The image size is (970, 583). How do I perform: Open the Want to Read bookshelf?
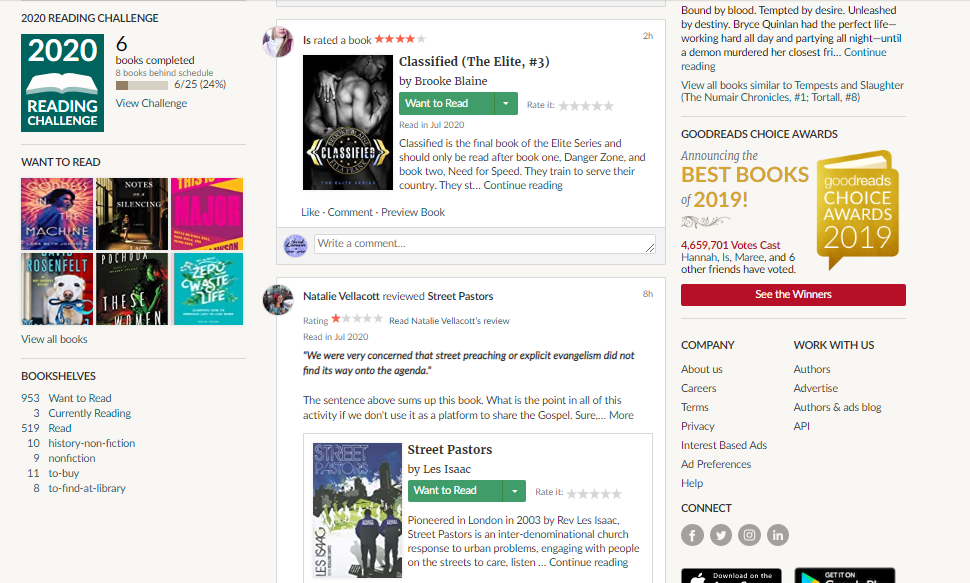tap(80, 398)
